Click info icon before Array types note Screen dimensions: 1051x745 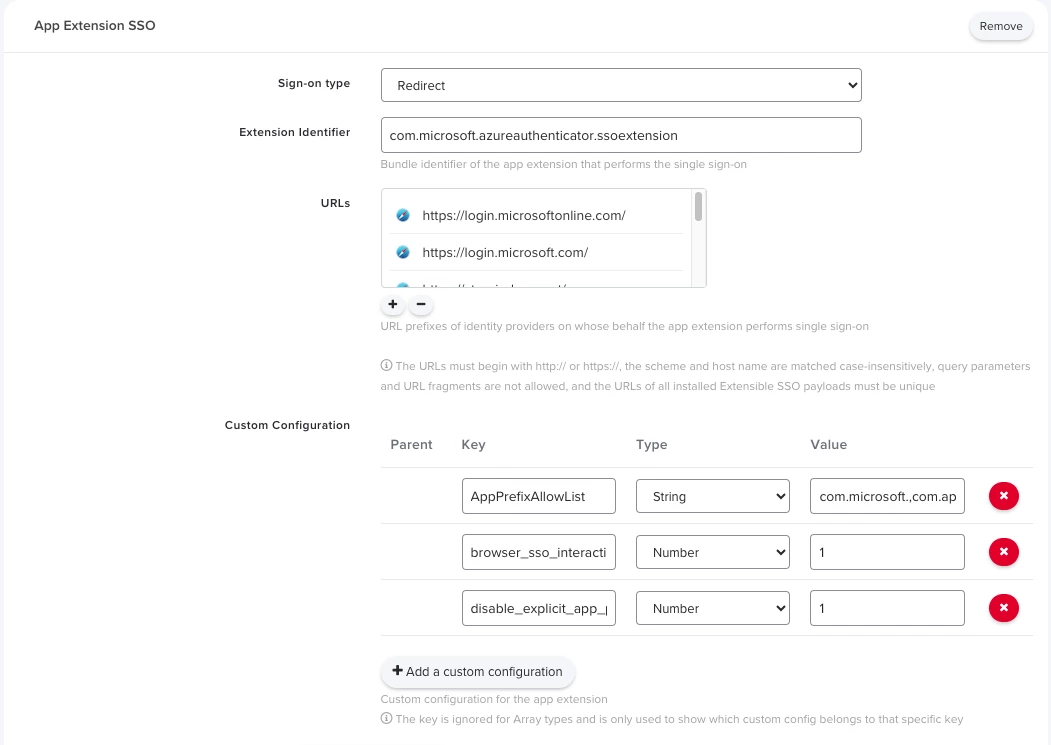click(386, 718)
